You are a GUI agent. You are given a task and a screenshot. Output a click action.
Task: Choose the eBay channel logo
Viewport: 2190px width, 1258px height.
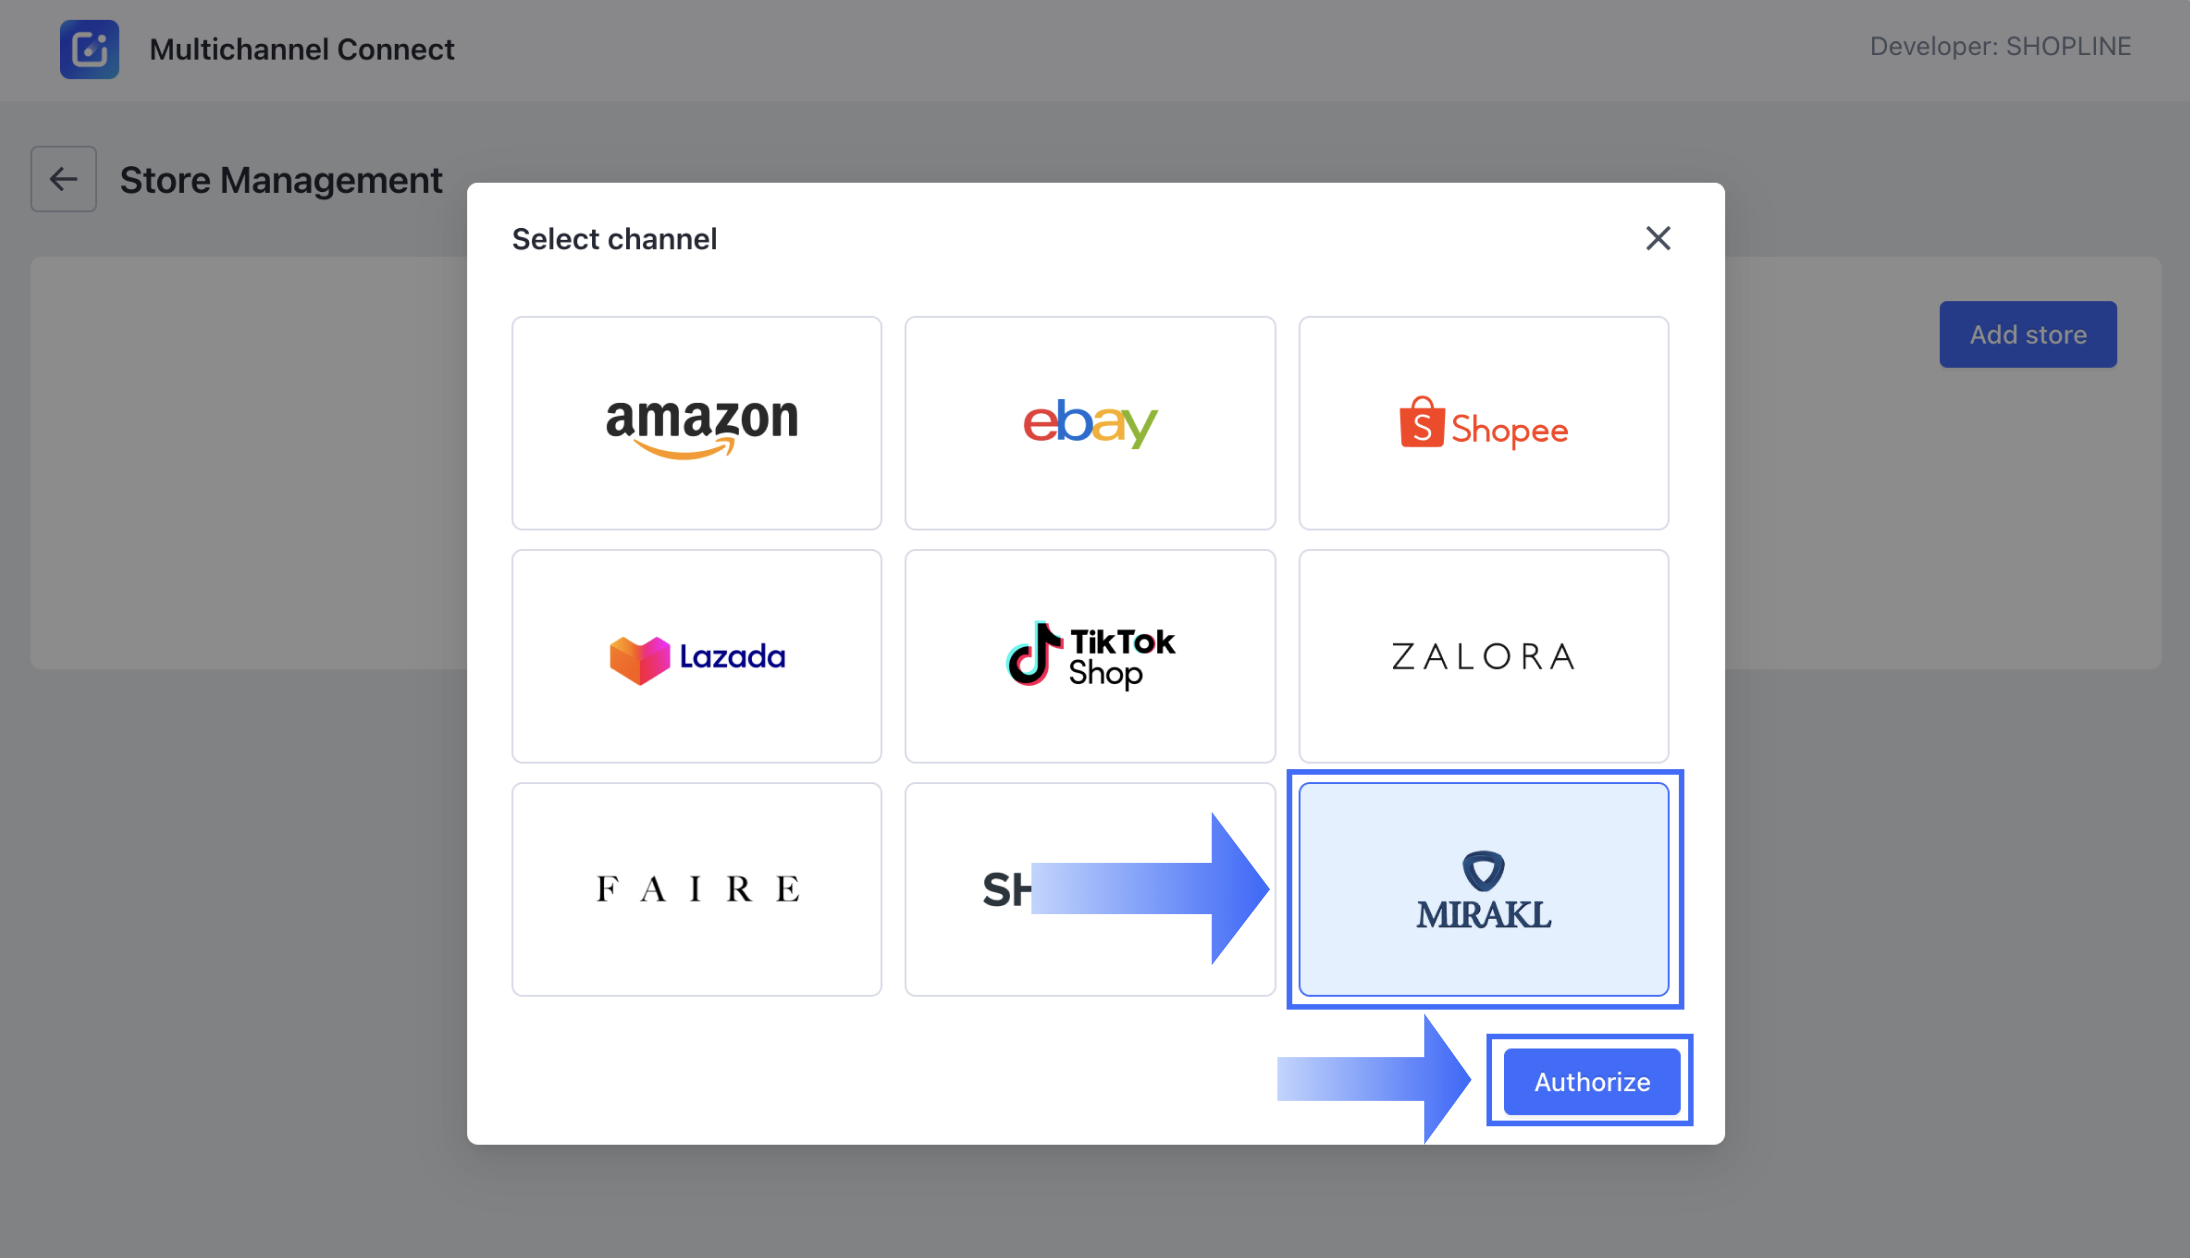point(1090,423)
